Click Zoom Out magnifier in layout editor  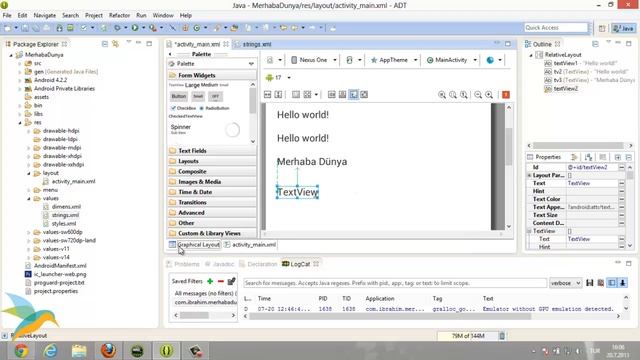tap(478, 95)
